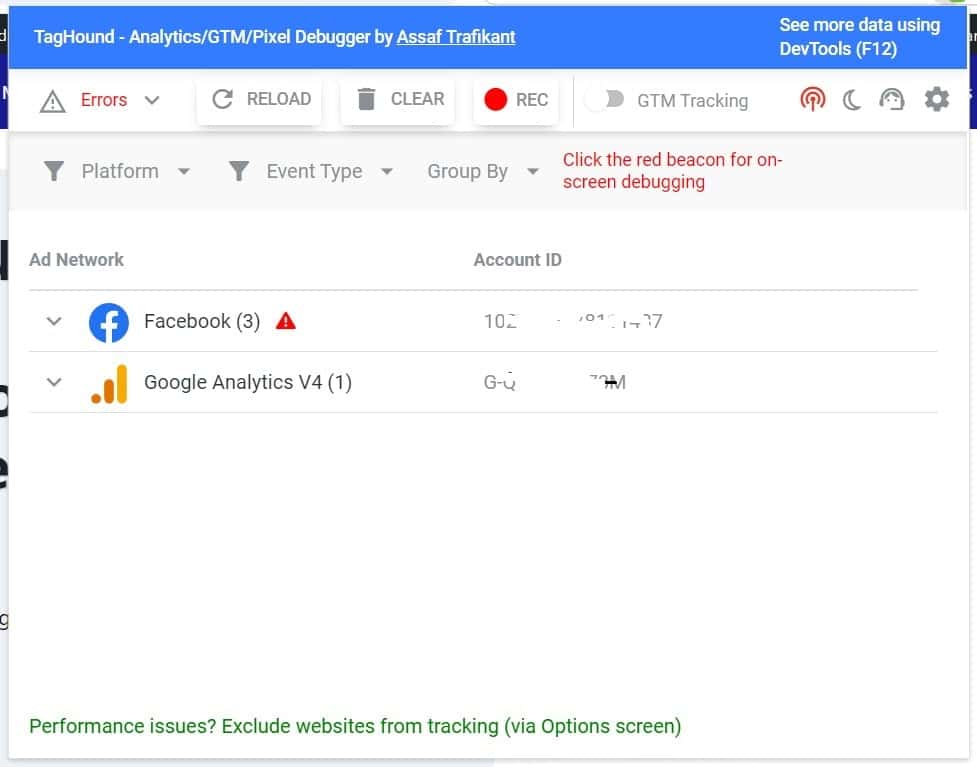Click the 'See more data using DevTools' text

pos(859,37)
